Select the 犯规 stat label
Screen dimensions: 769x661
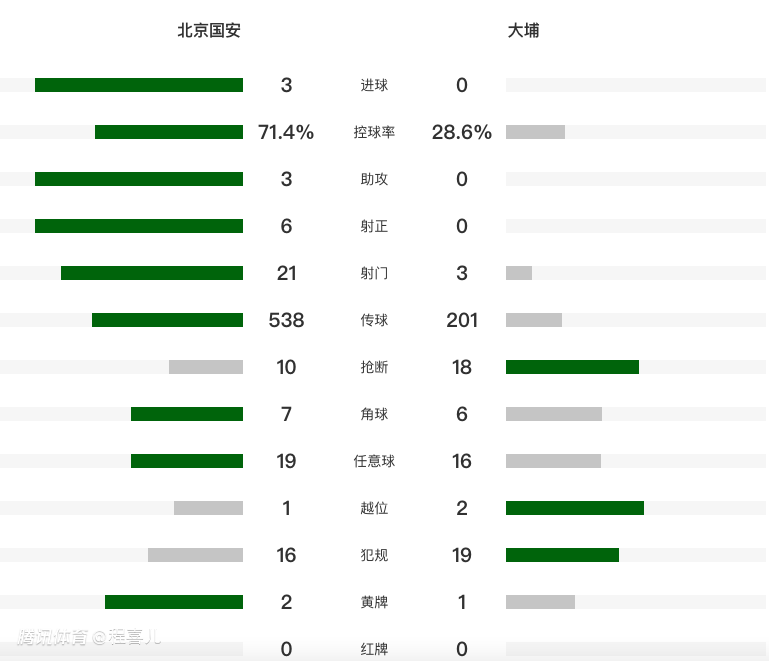click(x=374, y=556)
